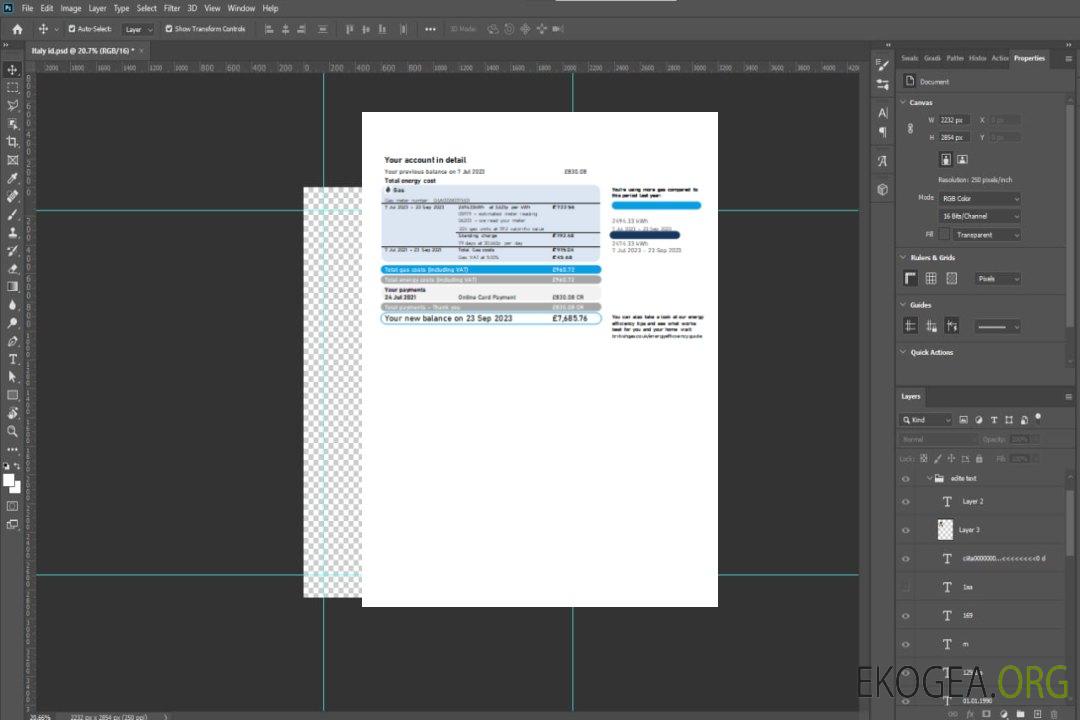The width and height of the screenshot is (1080, 720).
Task: Click the foreground color swatch
Action: click(x=9, y=480)
